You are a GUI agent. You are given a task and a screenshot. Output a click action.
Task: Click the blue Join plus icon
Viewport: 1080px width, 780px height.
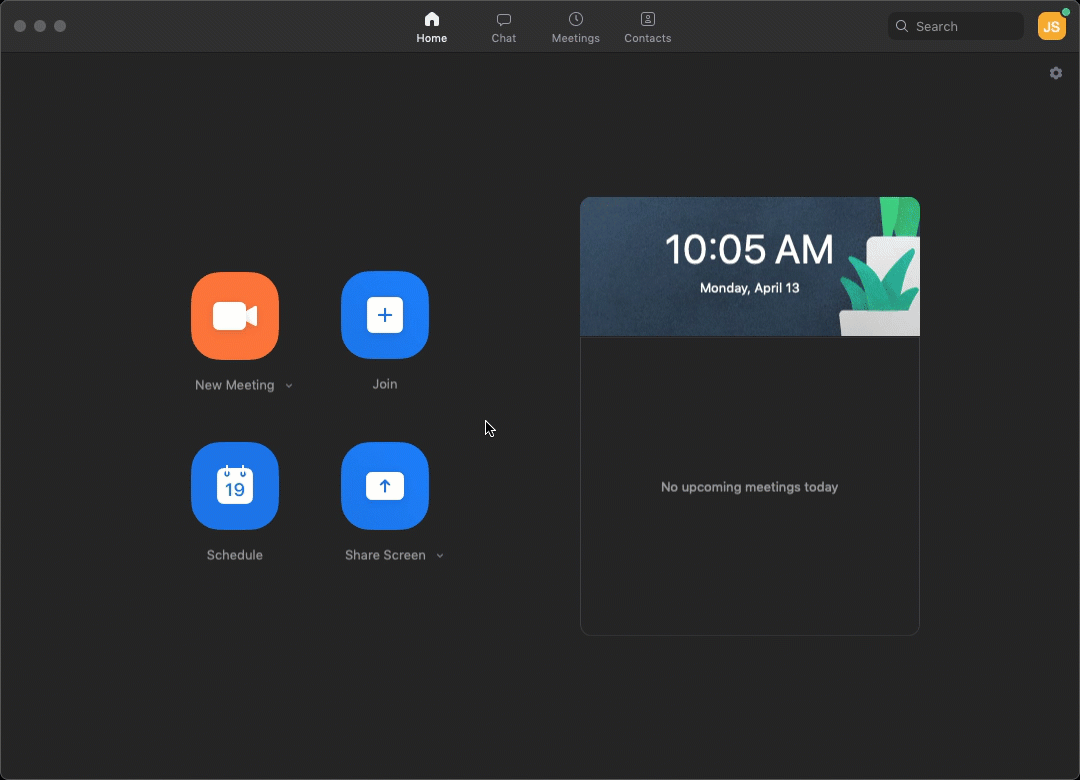coord(385,315)
